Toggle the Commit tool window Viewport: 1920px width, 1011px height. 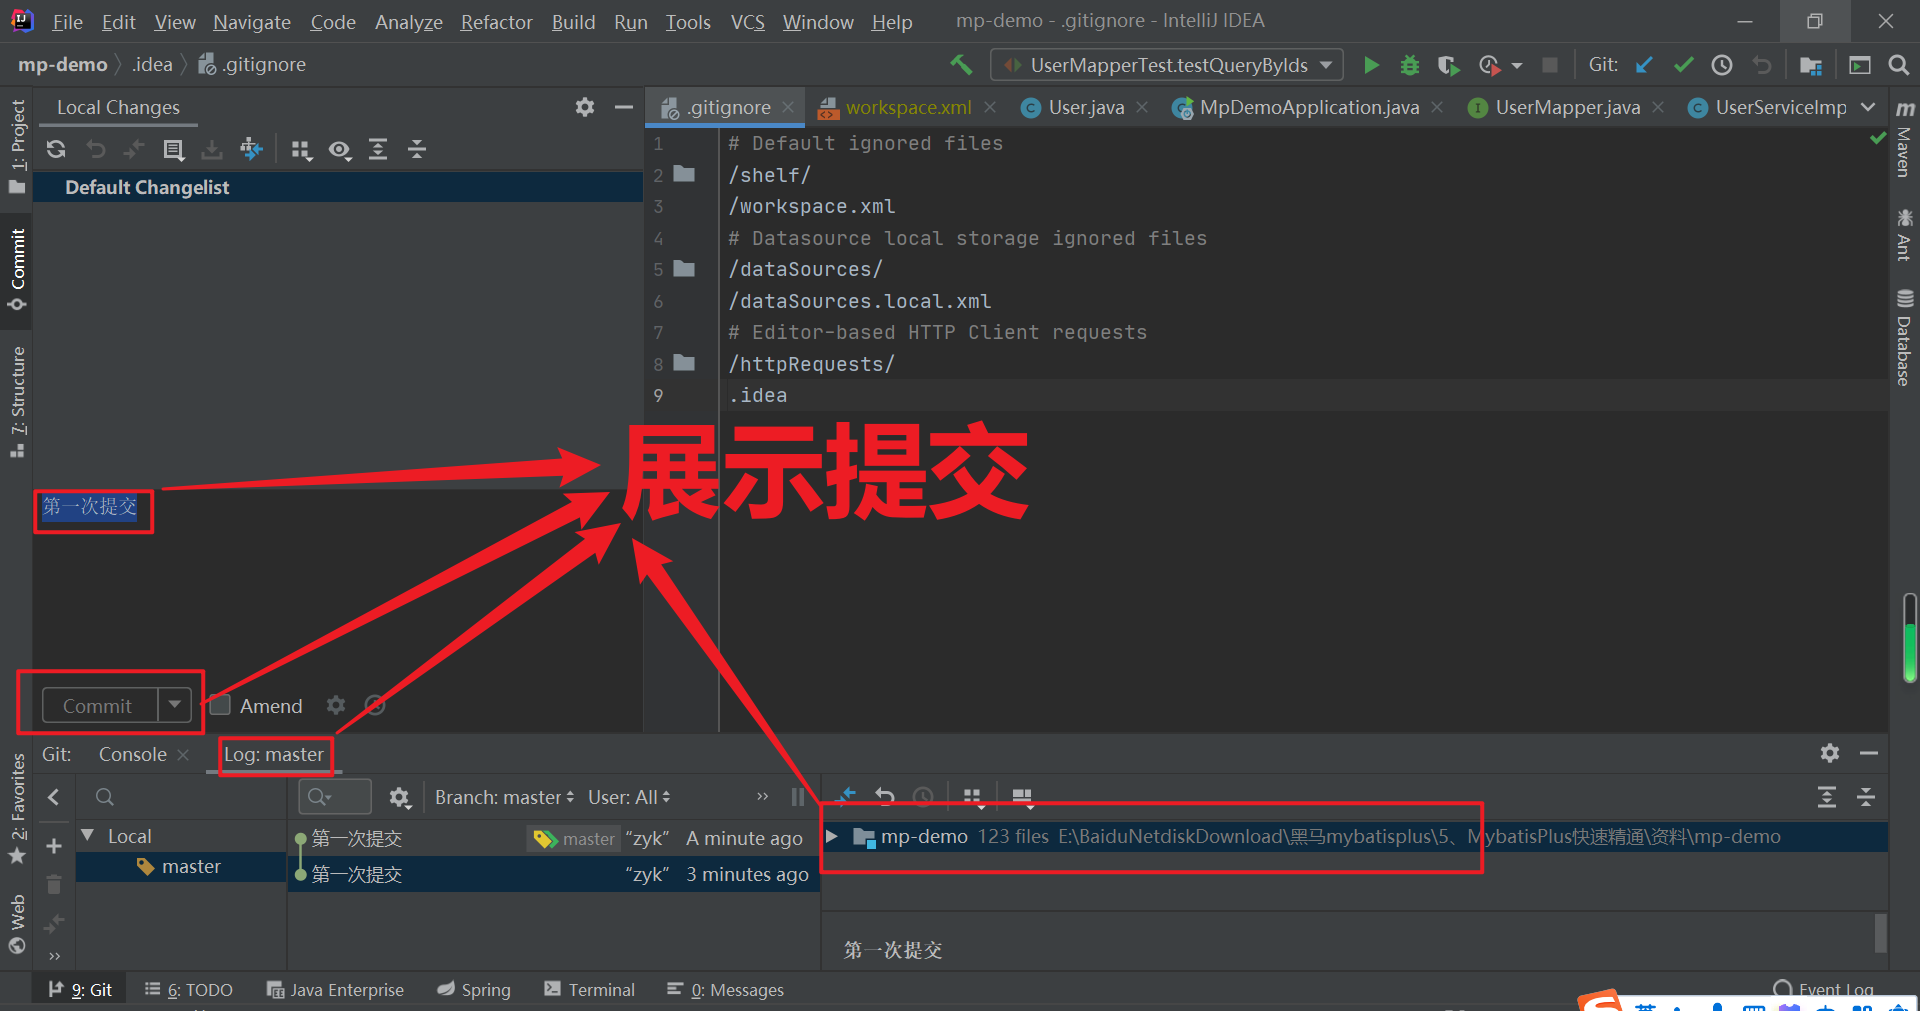[x=17, y=269]
